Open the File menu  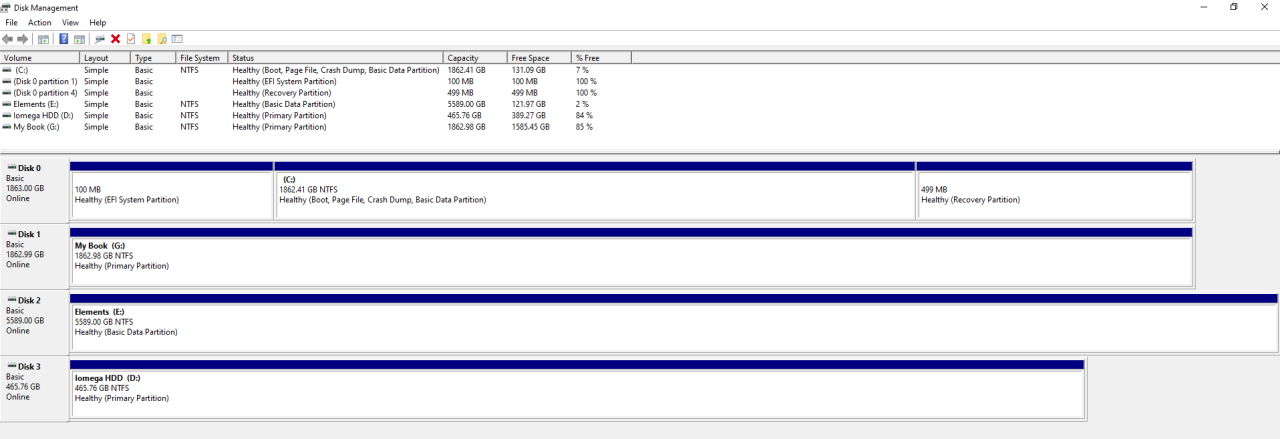tap(11, 22)
